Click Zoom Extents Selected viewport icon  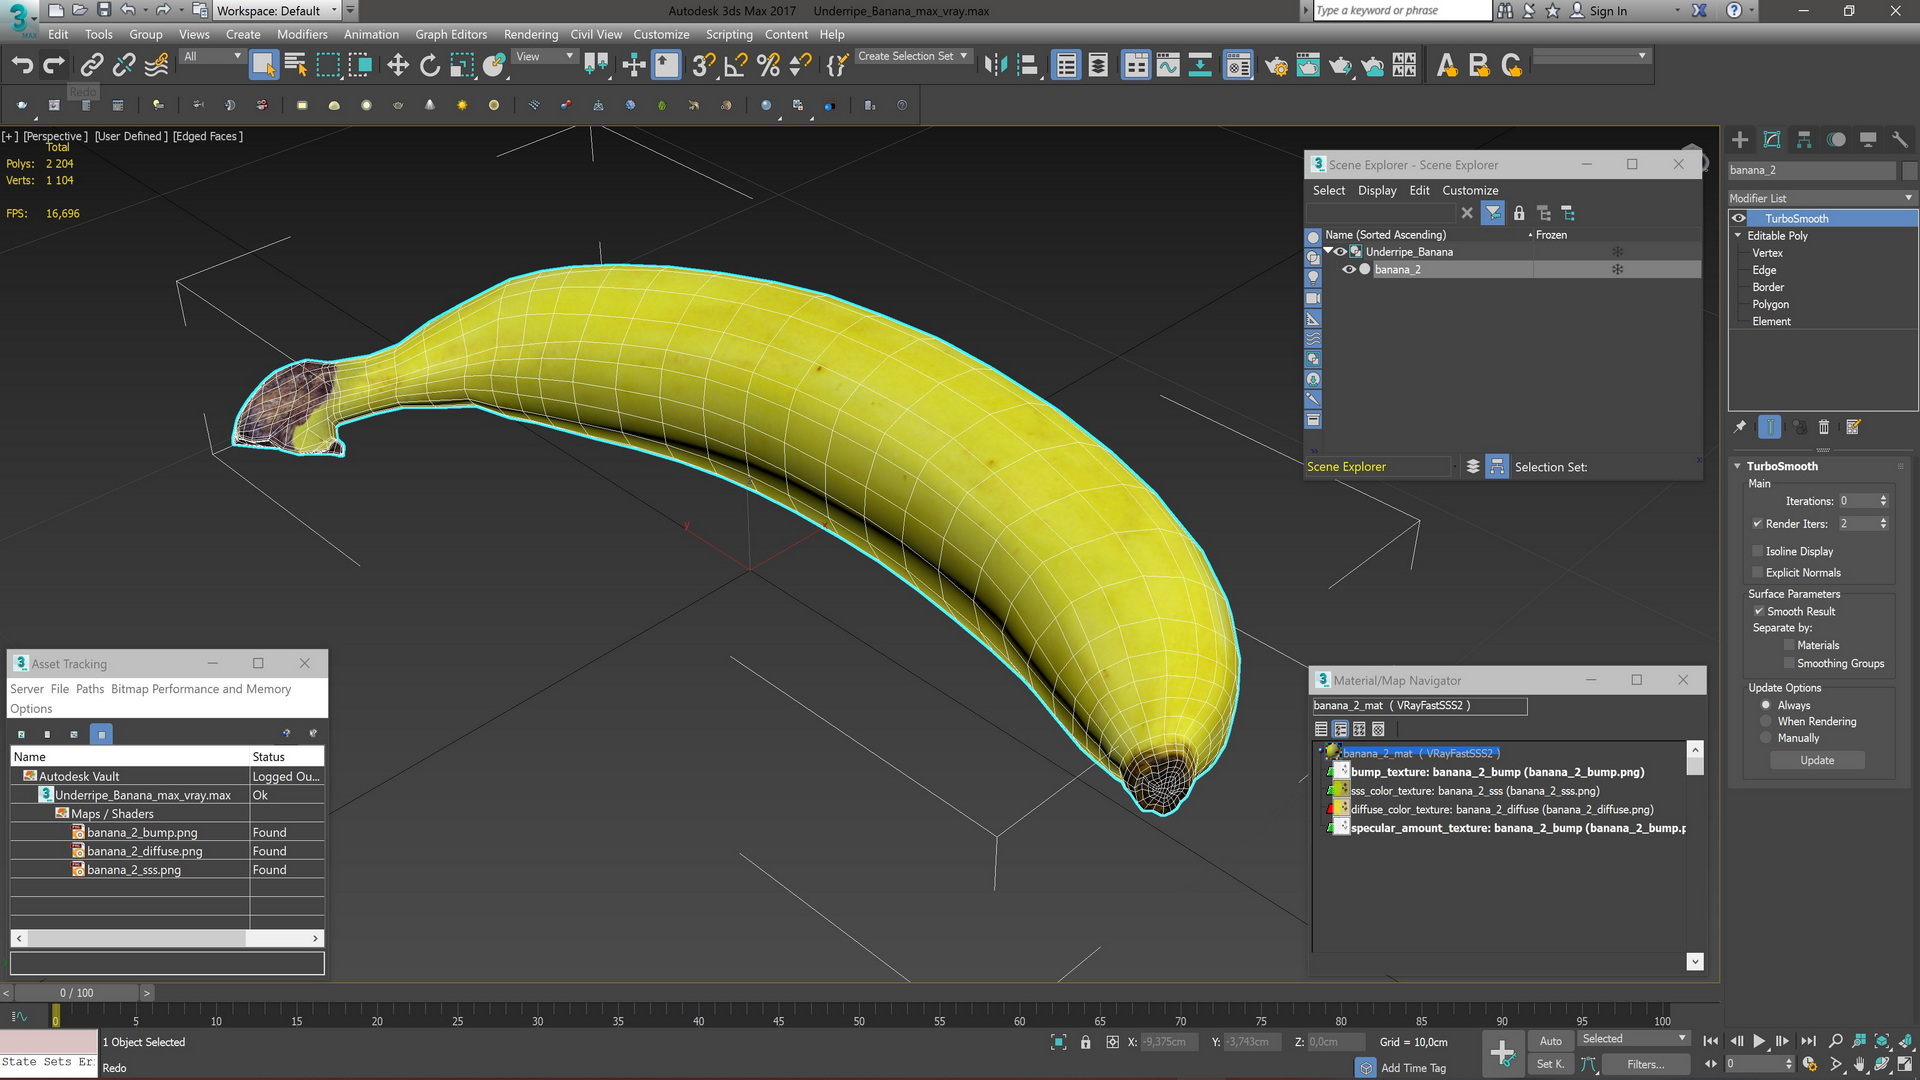coord(1881,1041)
